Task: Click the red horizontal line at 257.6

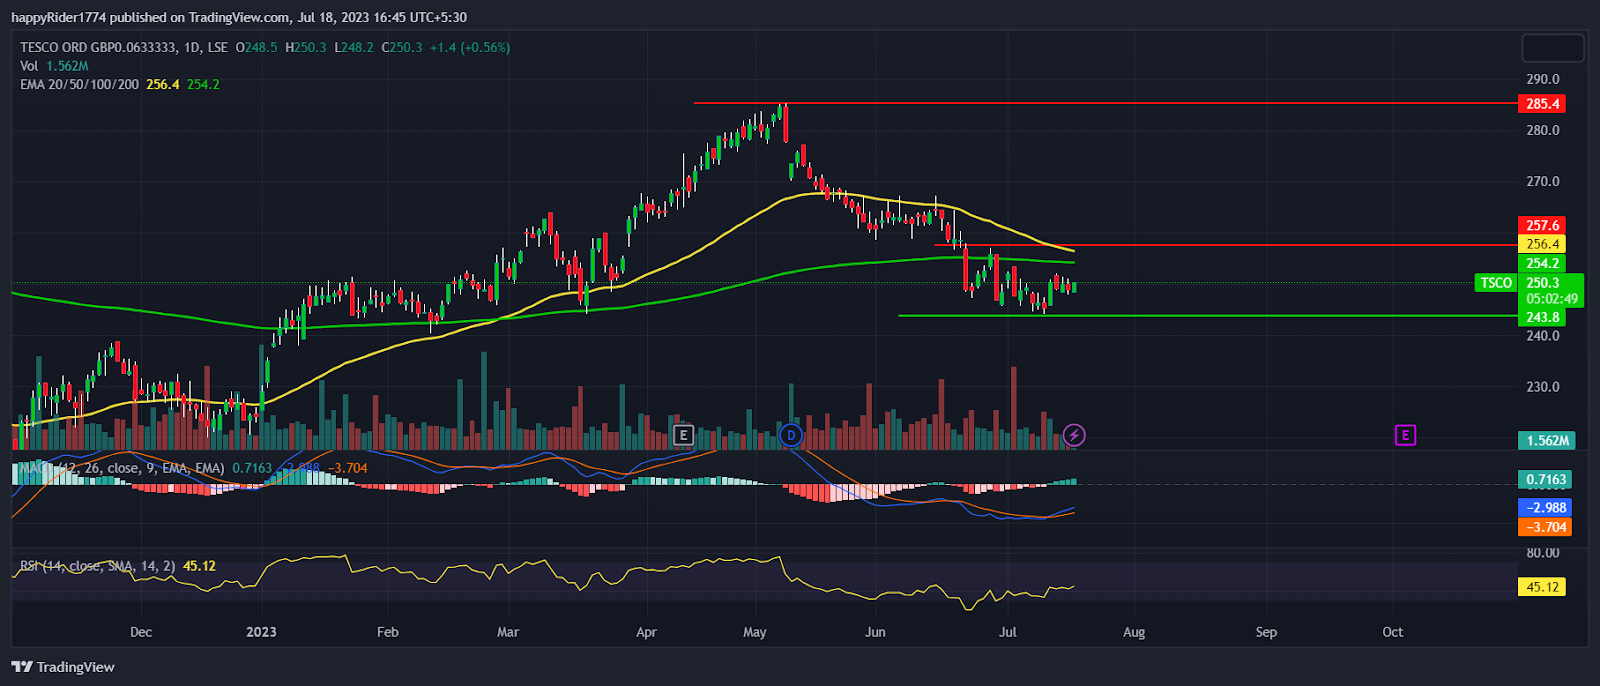Action: point(1226,245)
